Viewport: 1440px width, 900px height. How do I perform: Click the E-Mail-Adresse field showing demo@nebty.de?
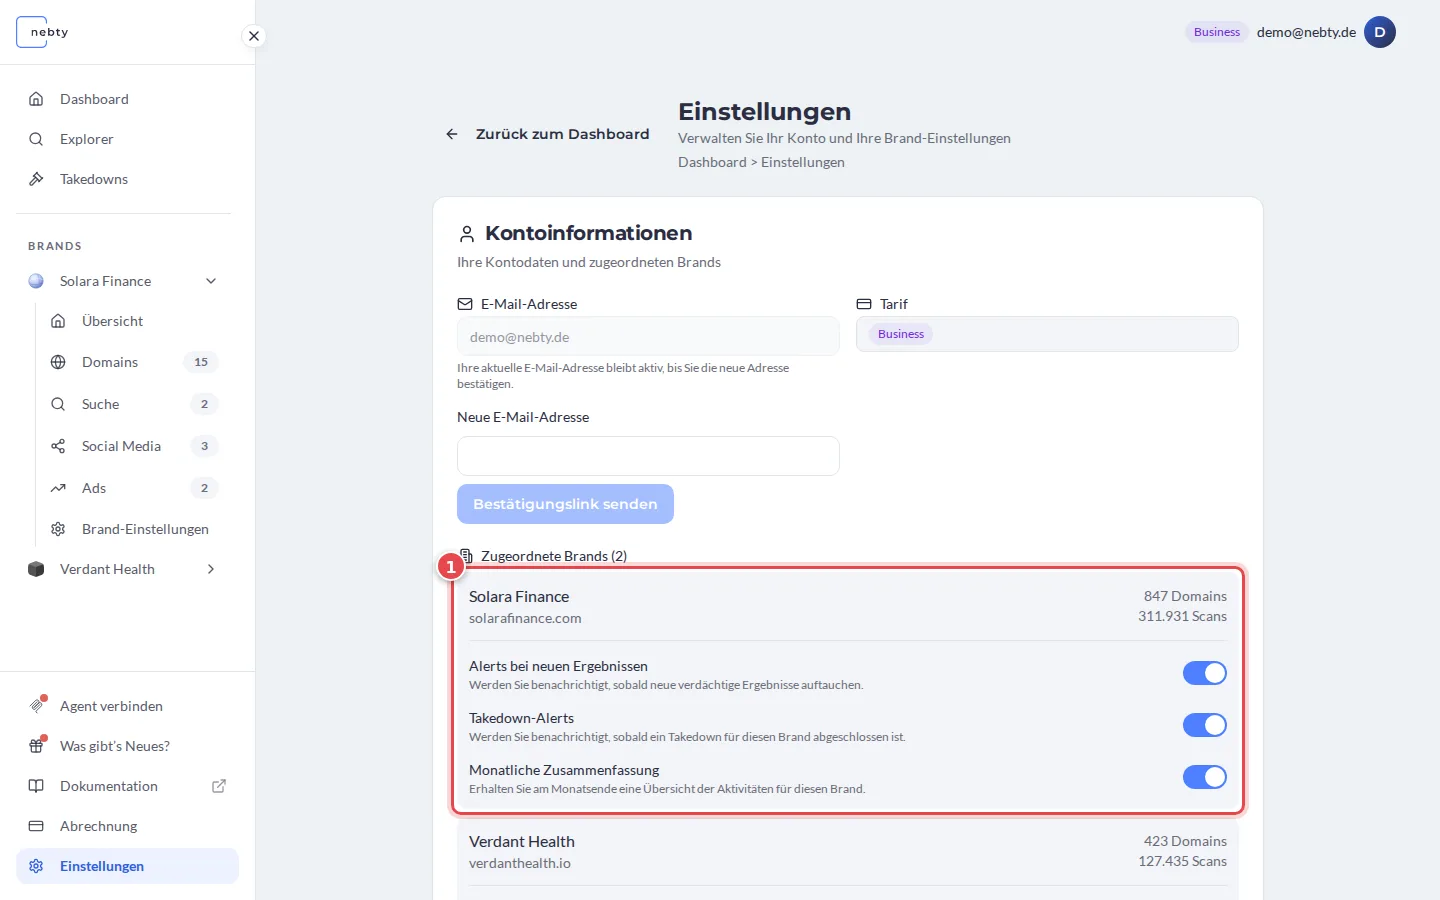(648, 336)
